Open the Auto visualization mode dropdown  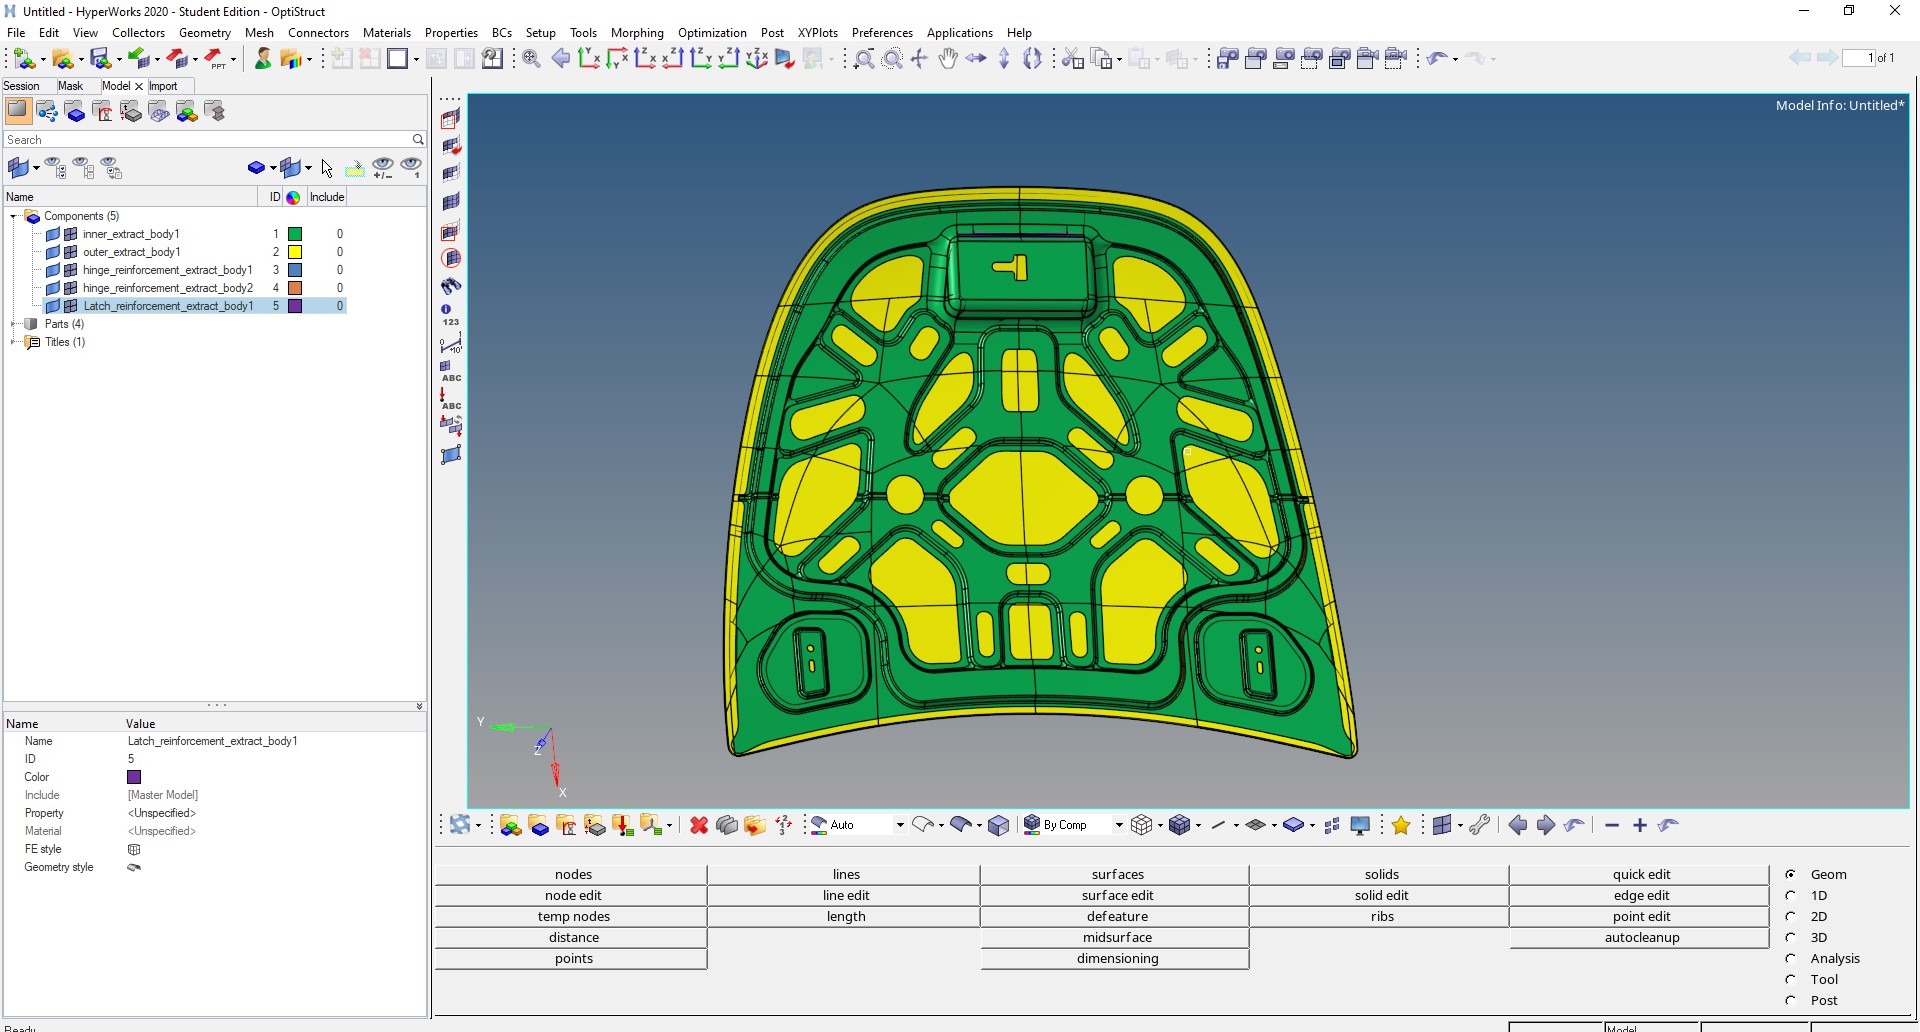point(900,825)
